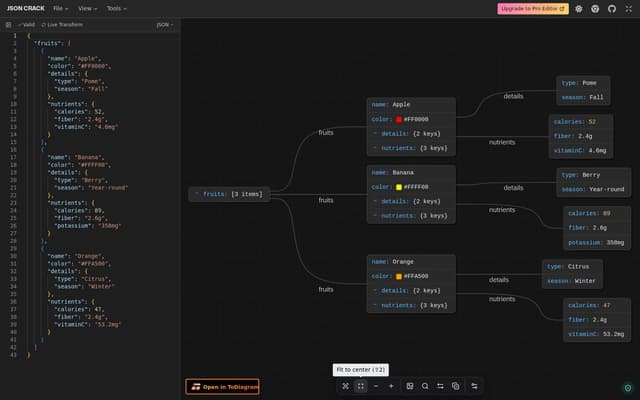The image size is (640, 400).
Task: Collapse nutrients row in Orange node
Action: [375, 305]
